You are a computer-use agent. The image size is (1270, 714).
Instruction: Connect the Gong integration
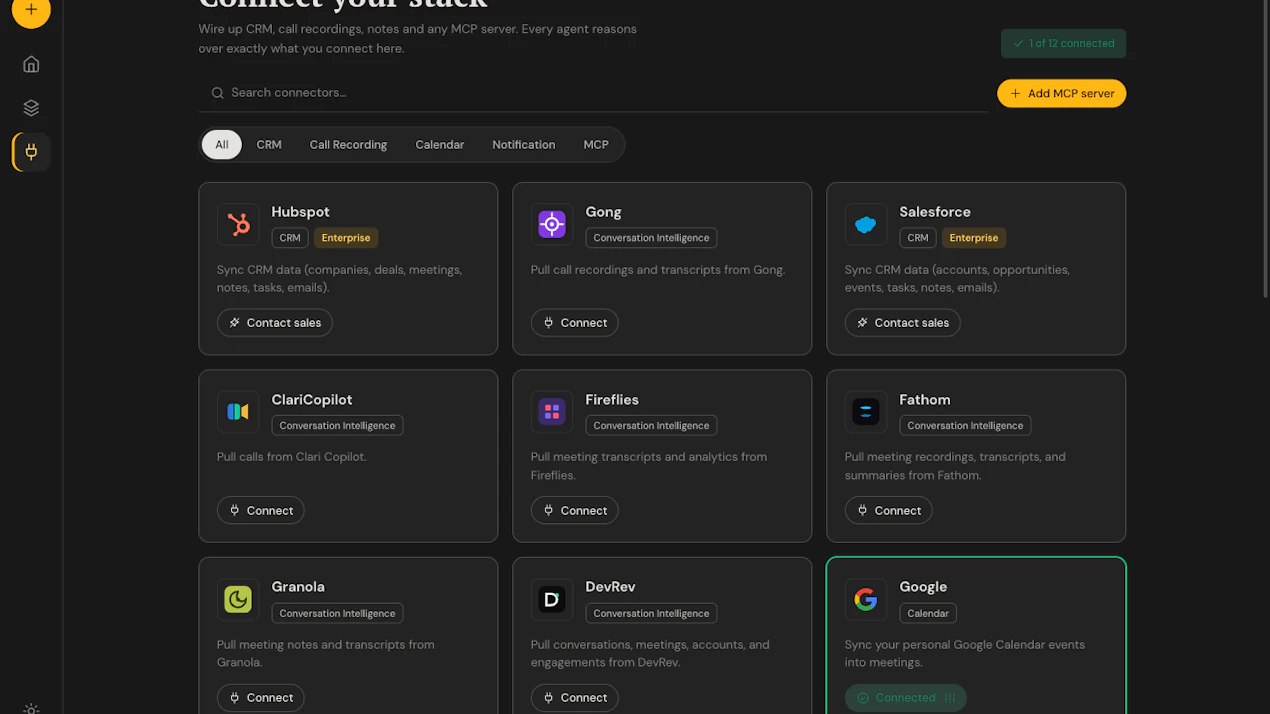pyautogui.click(x=575, y=323)
